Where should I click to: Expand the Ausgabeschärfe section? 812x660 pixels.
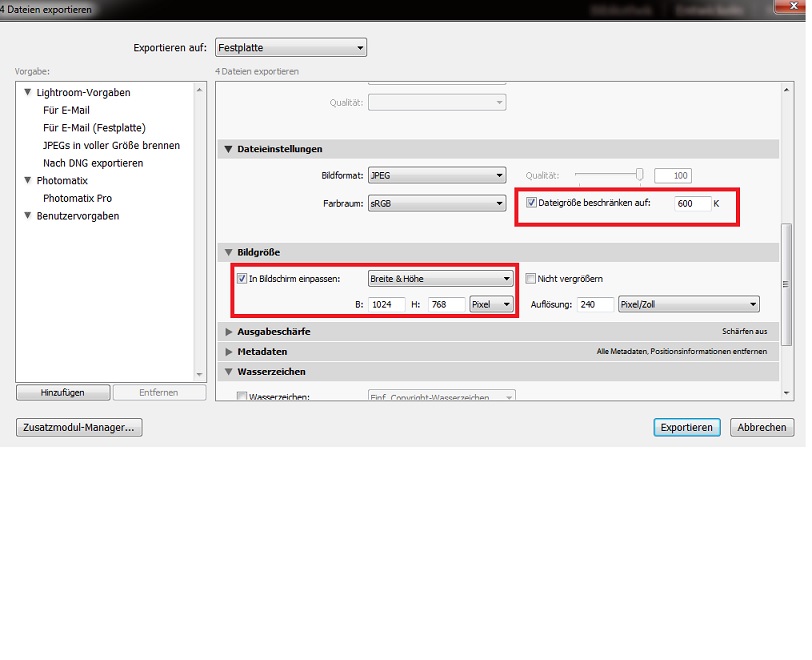tap(228, 332)
